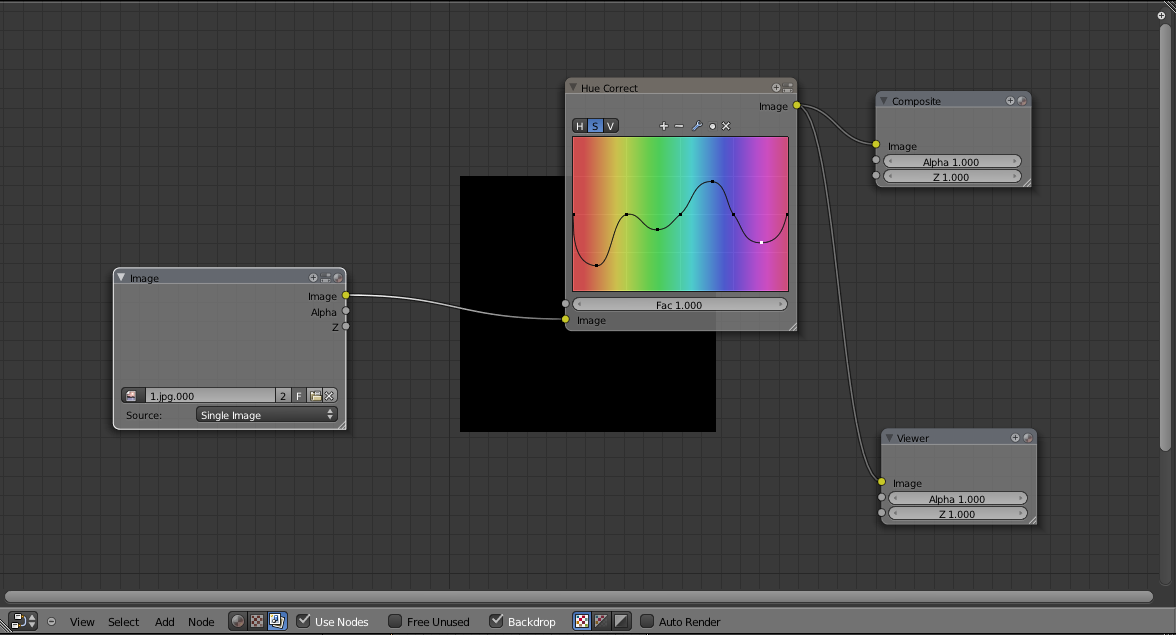
Task: Open the Node menu
Action: [201, 622]
